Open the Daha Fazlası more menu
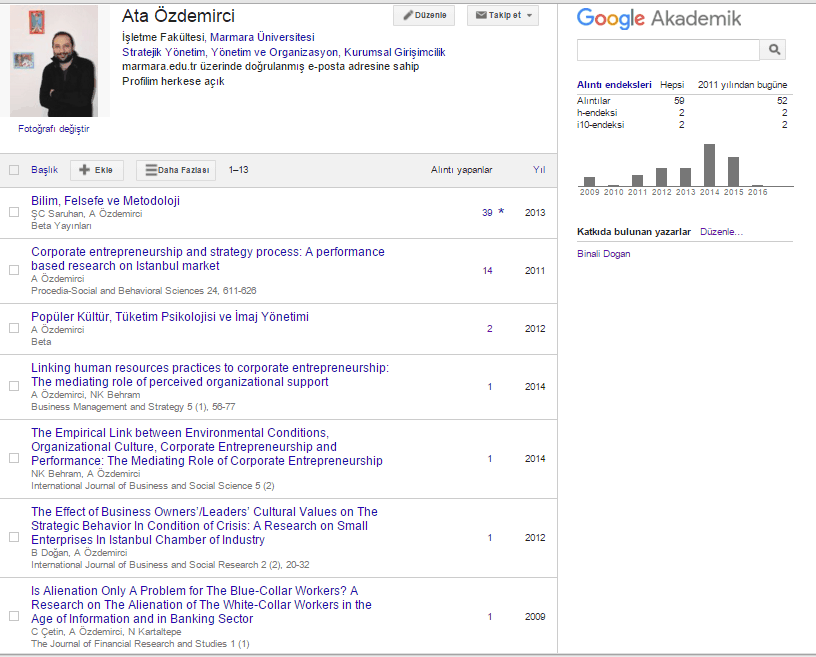The image size is (816, 657). [x=176, y=170]
